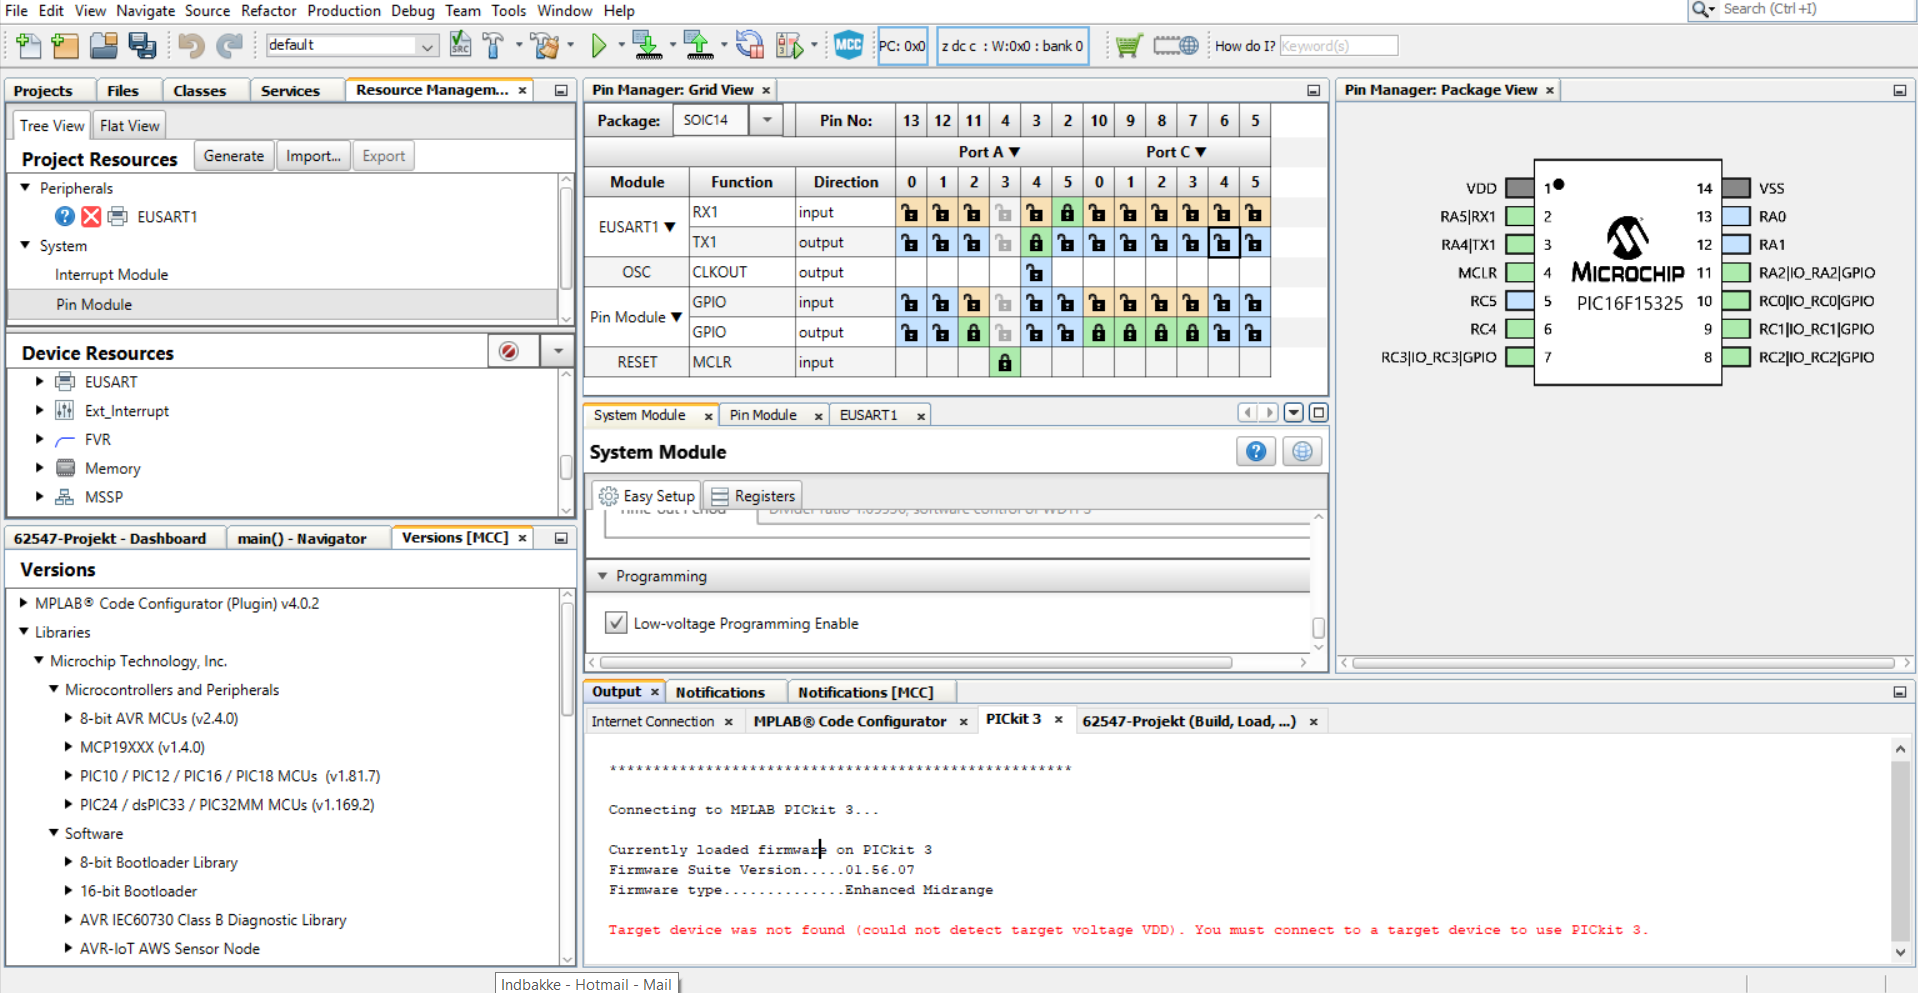The width and height of the screenshot is (1918, 993).
Task: Toggle CLKOUT lock on Port A 4
Action: [x=1036, y=272]
